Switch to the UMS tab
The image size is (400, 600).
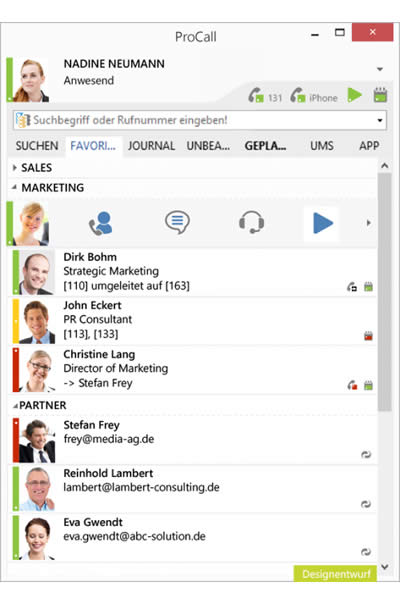[x=322, y=146]
